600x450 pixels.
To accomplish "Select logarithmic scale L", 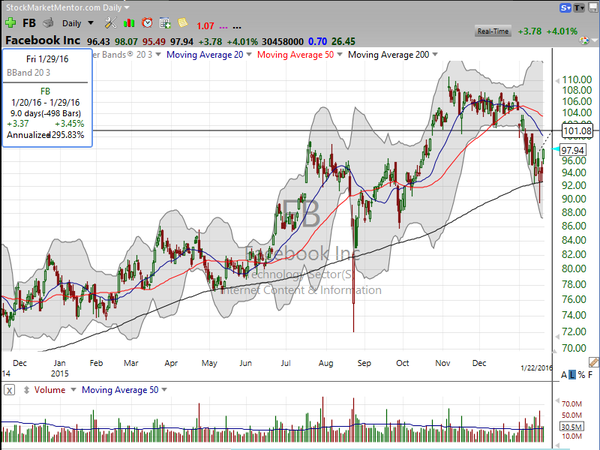I will [572, 375].
